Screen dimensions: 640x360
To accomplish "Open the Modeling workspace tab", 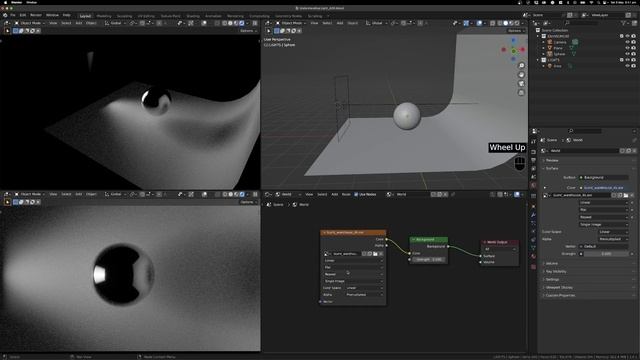I will [104, 16].
